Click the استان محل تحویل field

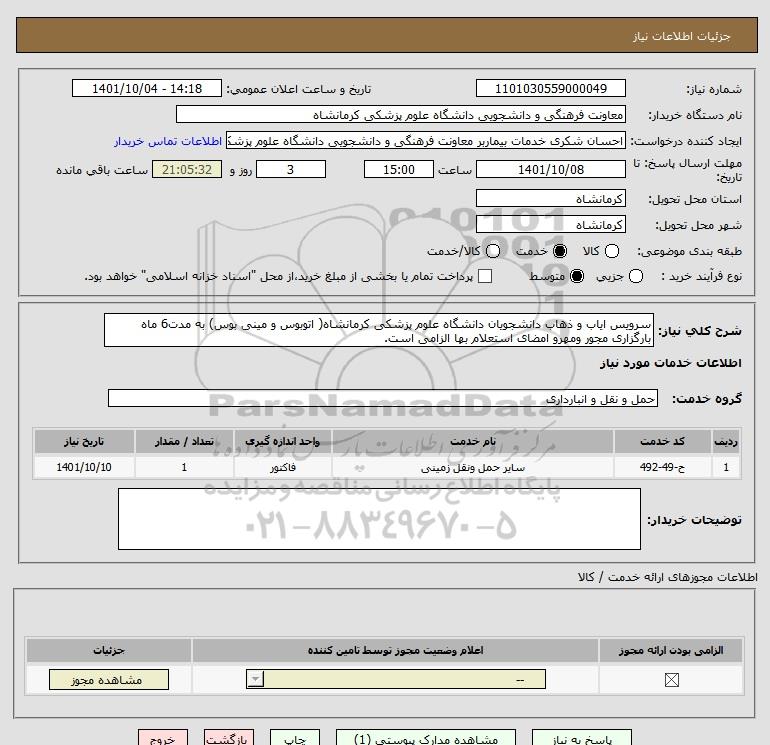[550, 198]
